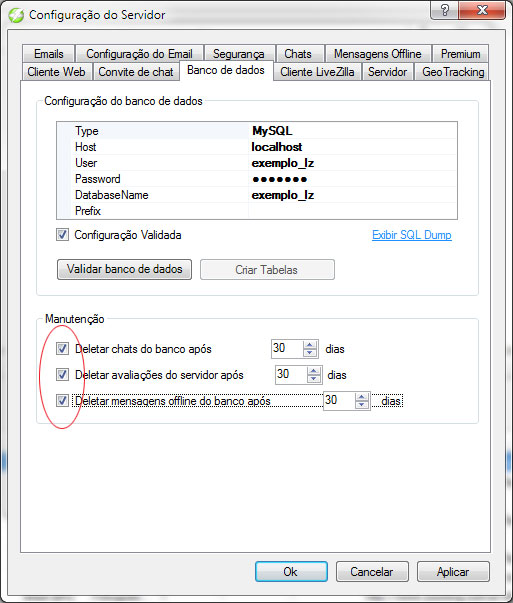Disable Deletar mensagens offline do banco
The height and width of the screenshot is (603, 513).
tap(62, 401)
